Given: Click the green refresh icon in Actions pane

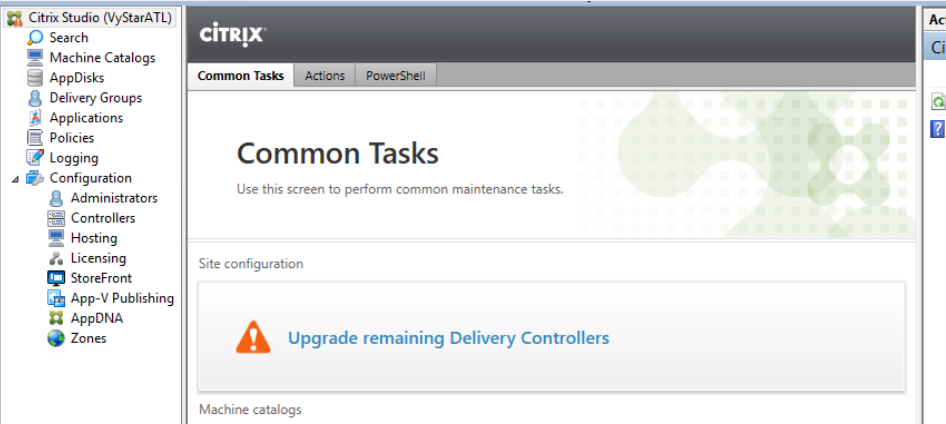Looking at the screenshot, I should point(939,101).
